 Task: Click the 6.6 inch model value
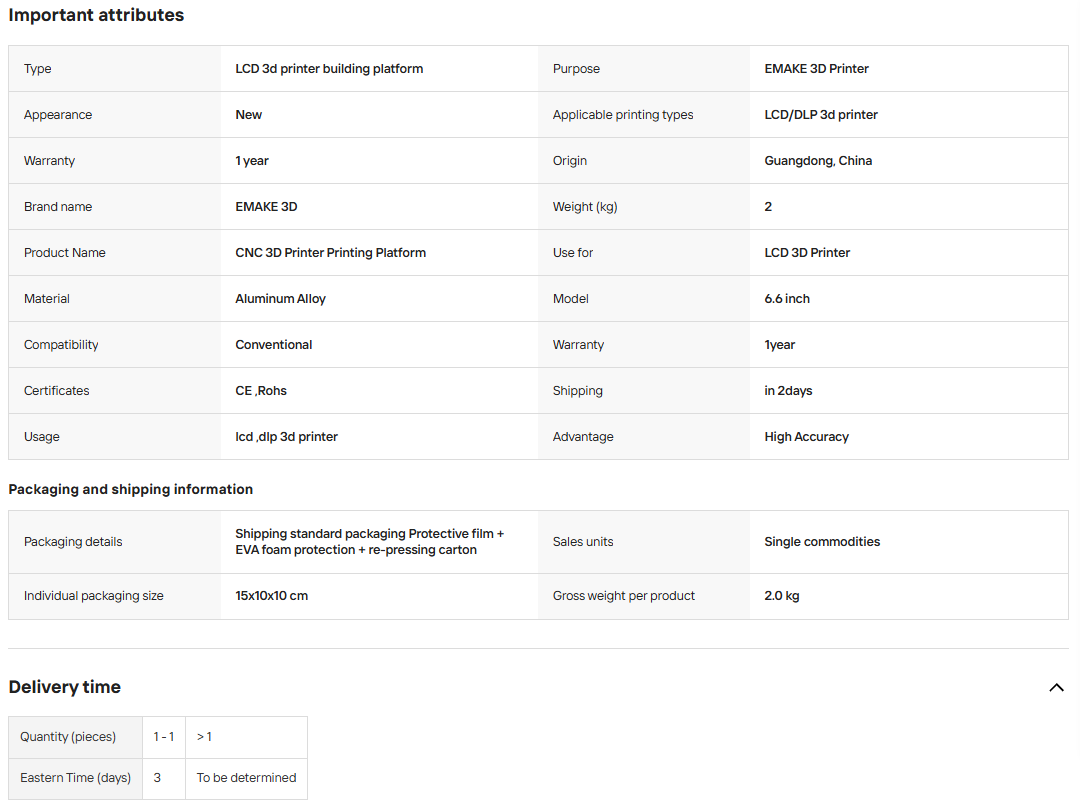tap(787, 299)
